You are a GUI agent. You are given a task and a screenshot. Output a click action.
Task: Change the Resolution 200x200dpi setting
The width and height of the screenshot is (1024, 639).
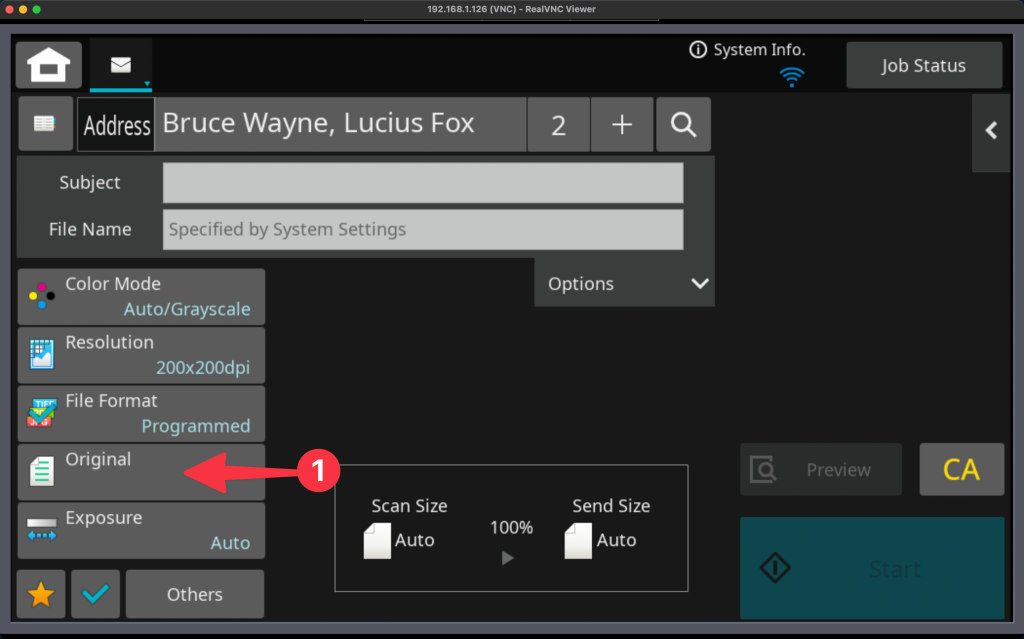(141, 355)
